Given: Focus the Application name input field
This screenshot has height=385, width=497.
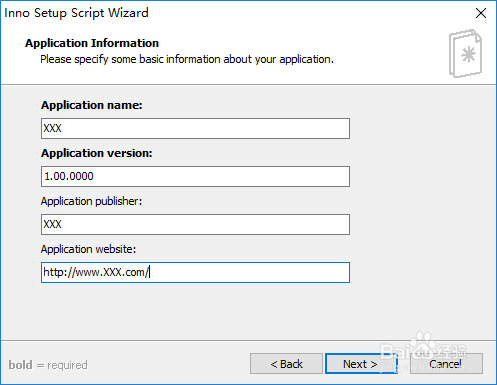Looking at the screenshot, I should point(195,128).
